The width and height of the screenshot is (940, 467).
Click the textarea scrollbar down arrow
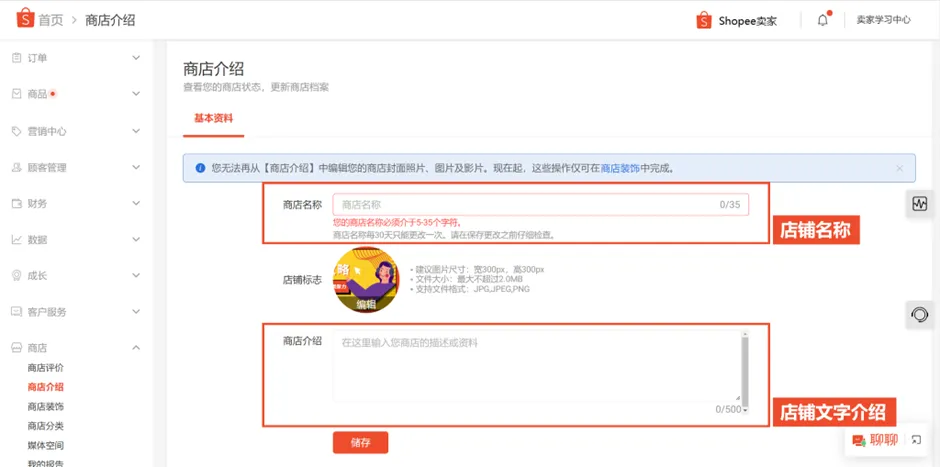[745, 410]
